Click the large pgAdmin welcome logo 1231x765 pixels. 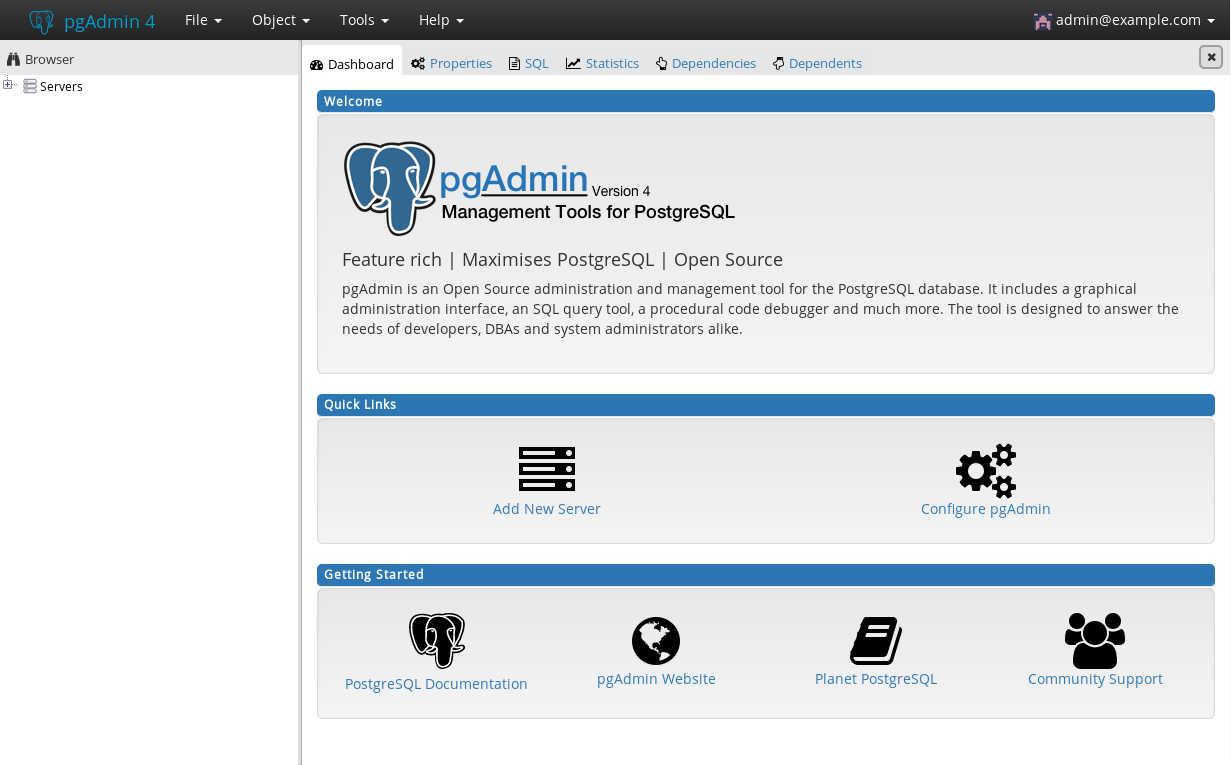coord(540,188)
